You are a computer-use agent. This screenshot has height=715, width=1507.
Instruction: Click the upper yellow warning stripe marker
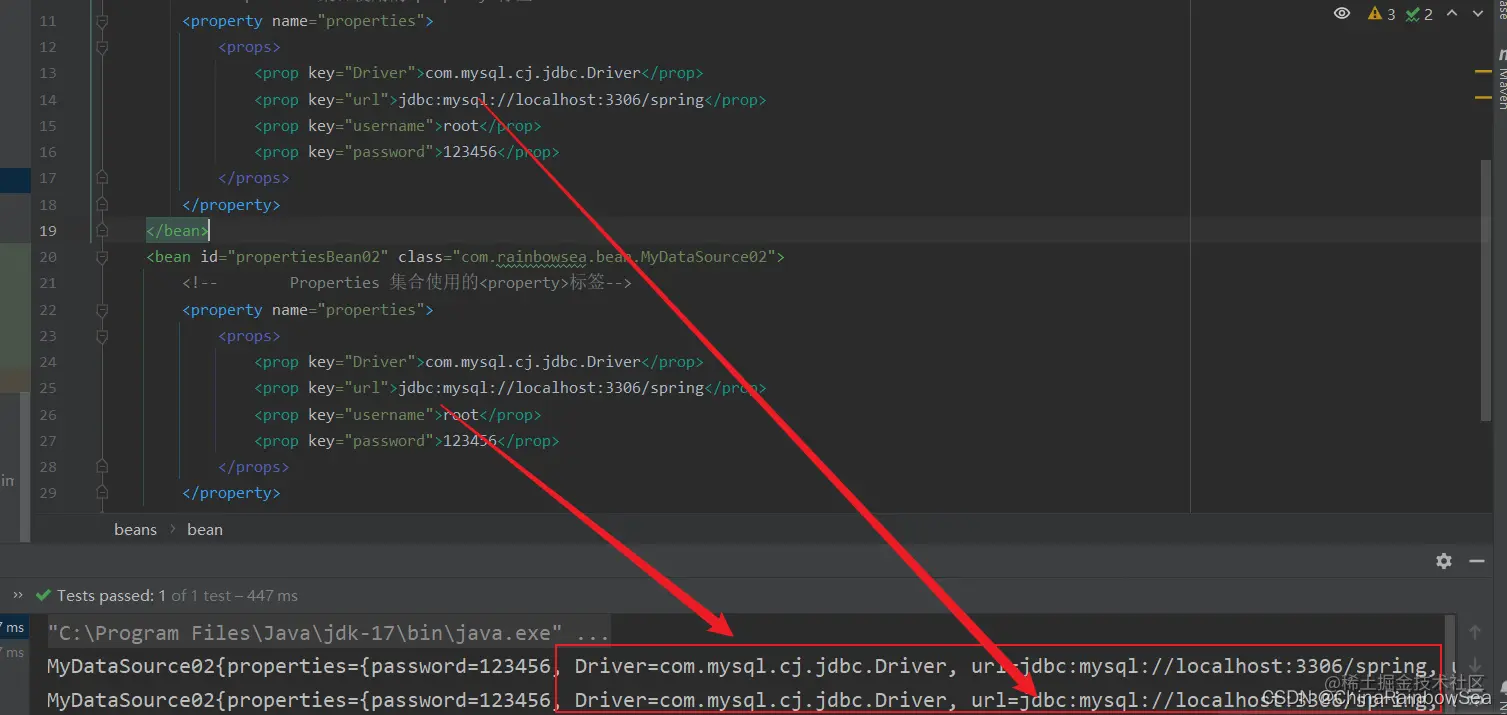pyautogui.click(x=1483, y=72)
